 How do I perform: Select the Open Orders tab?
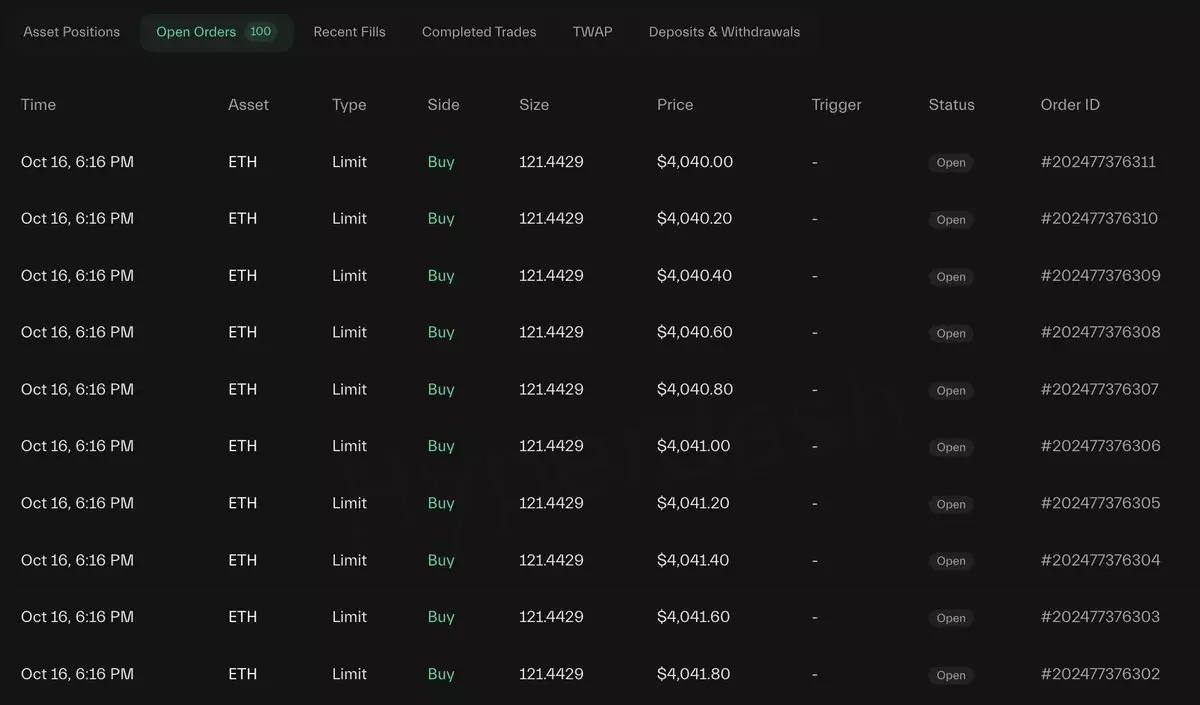point(196,32)
